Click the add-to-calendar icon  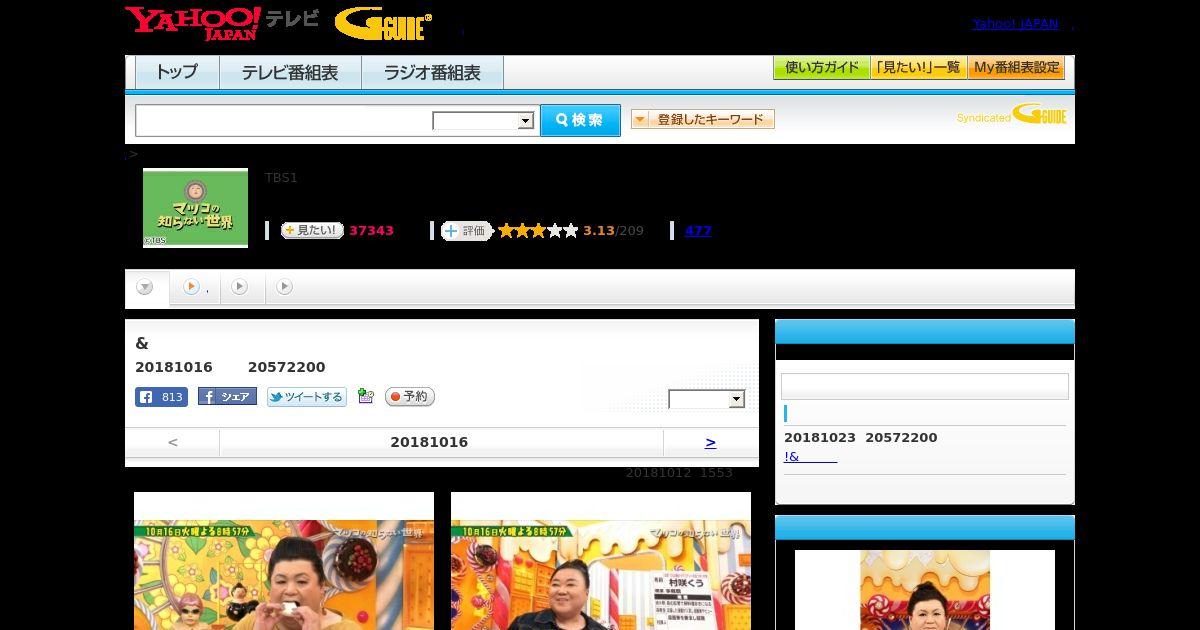pyautogui.click(x=366, y=397)
